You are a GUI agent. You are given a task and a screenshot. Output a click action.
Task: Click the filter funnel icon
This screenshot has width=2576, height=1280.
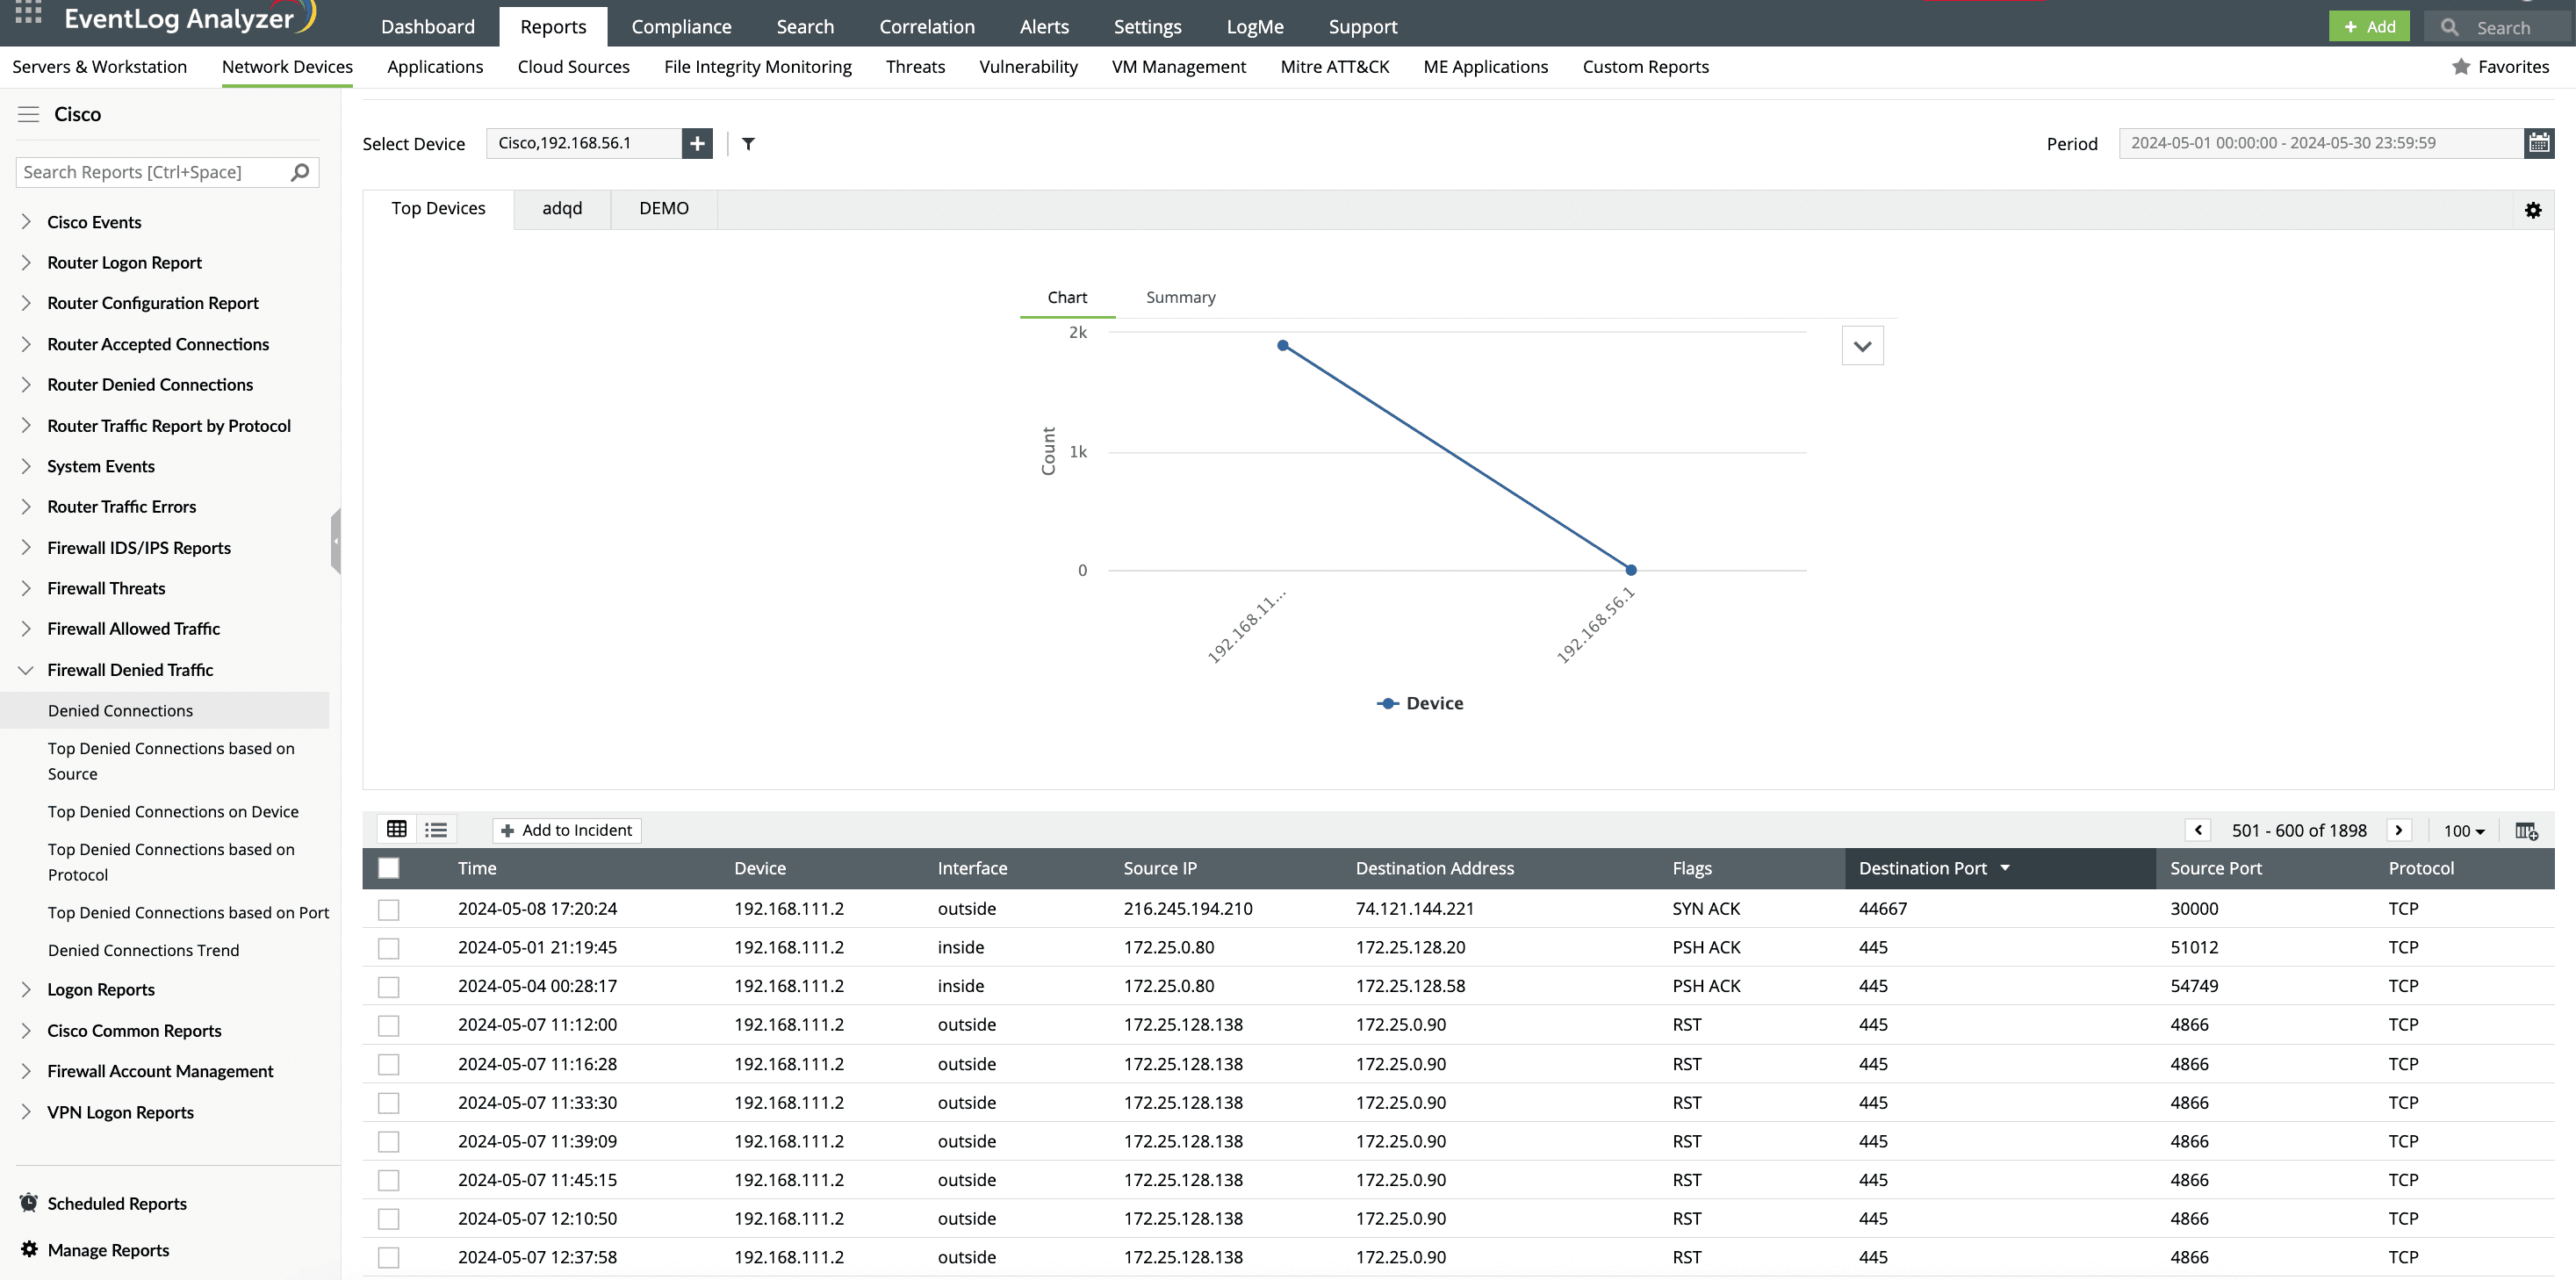point(748,144)
